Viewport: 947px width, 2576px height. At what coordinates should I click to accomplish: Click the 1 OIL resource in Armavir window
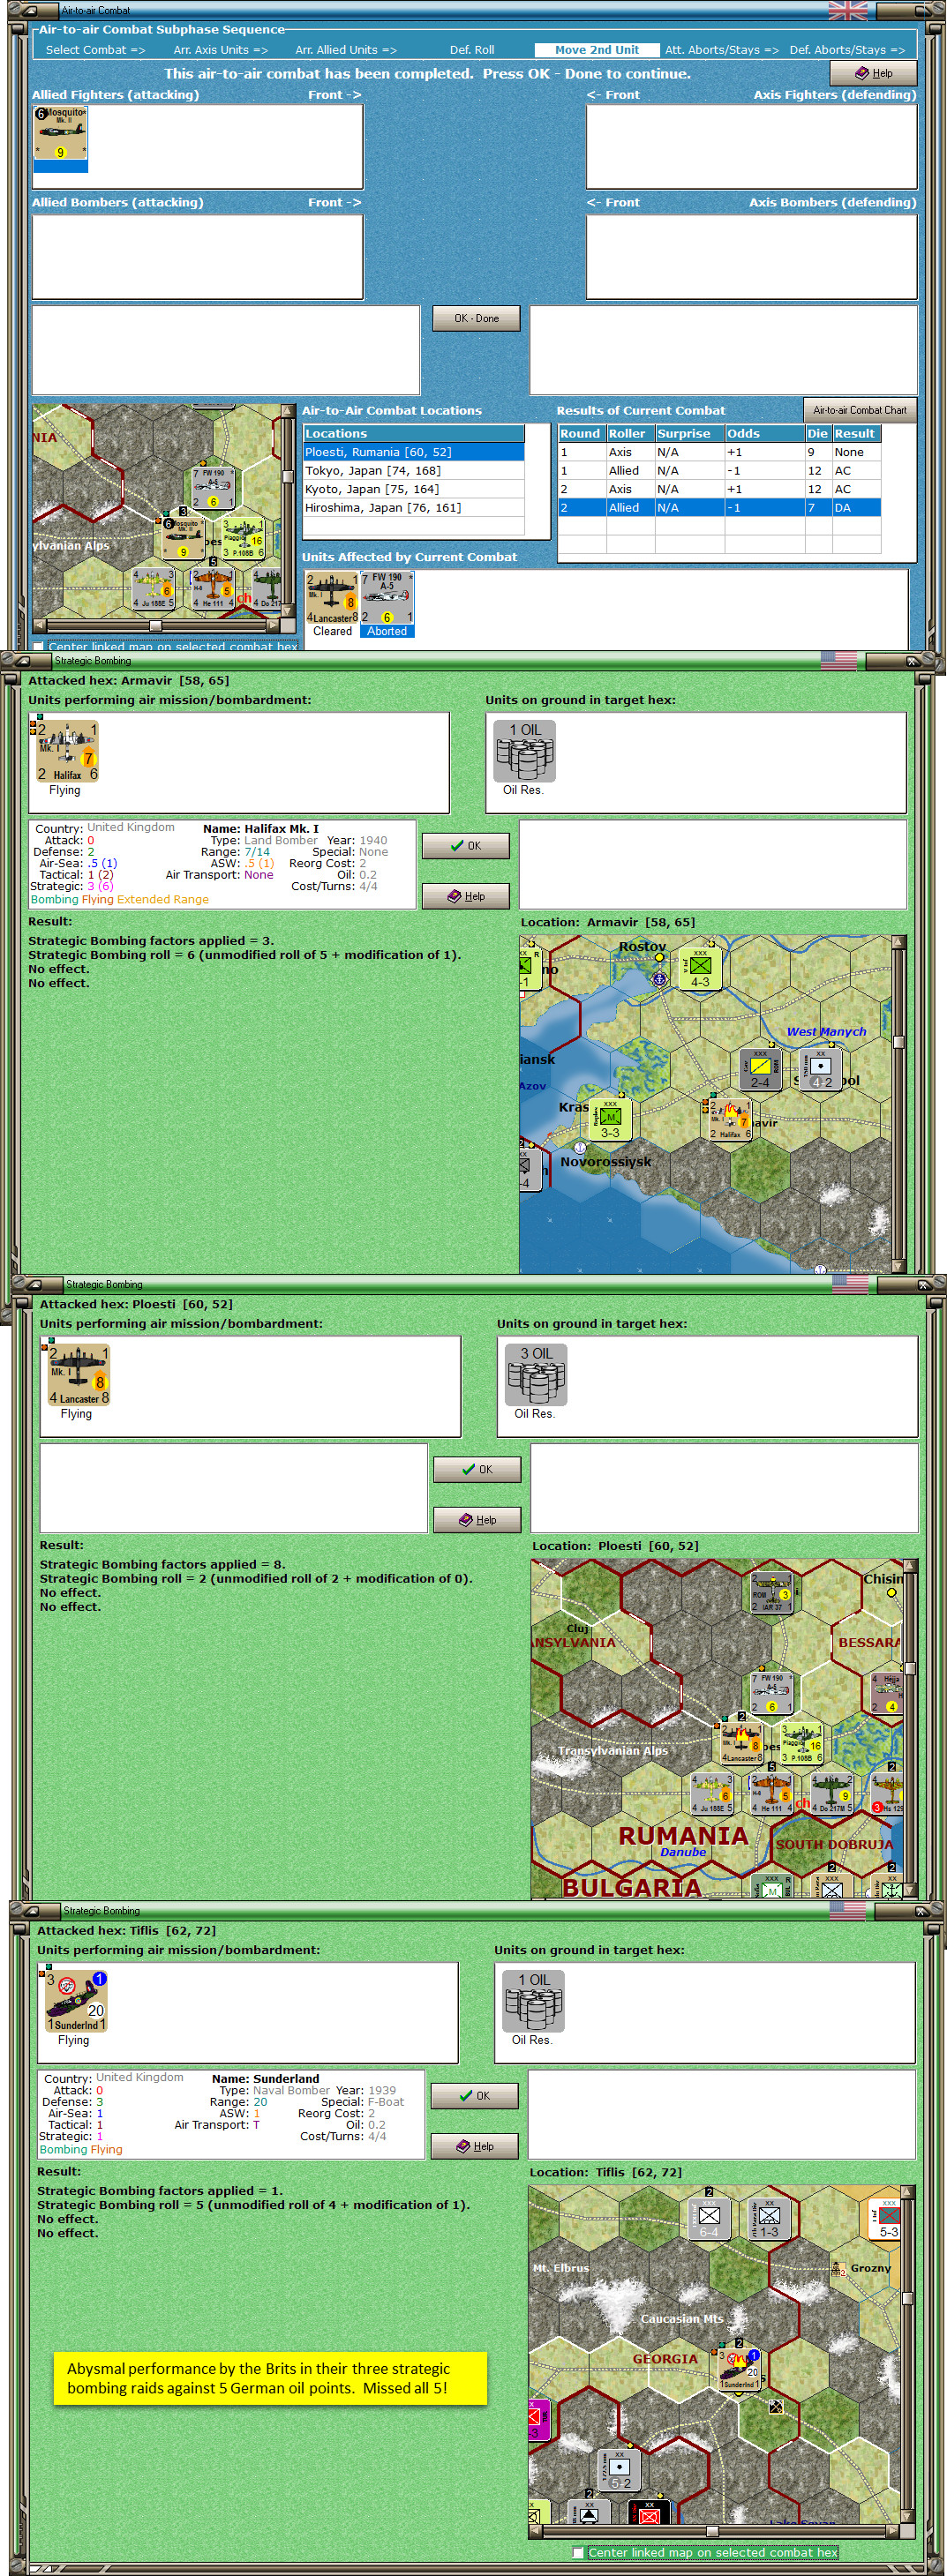point(525,751)
